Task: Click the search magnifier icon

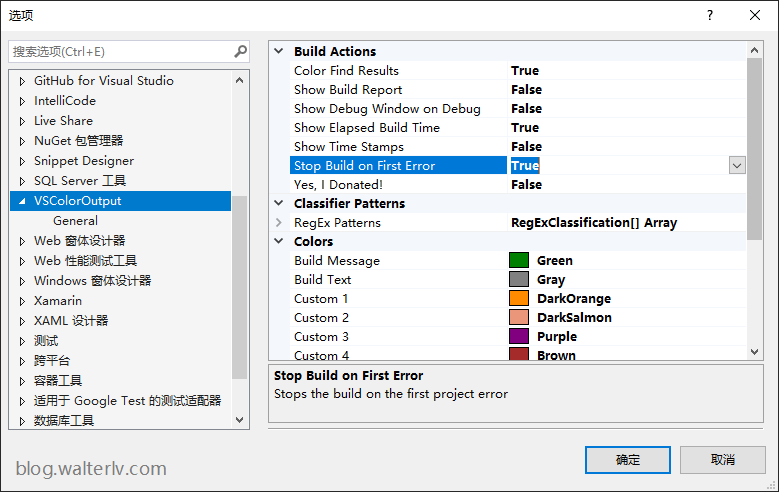Action: [240, 51]
